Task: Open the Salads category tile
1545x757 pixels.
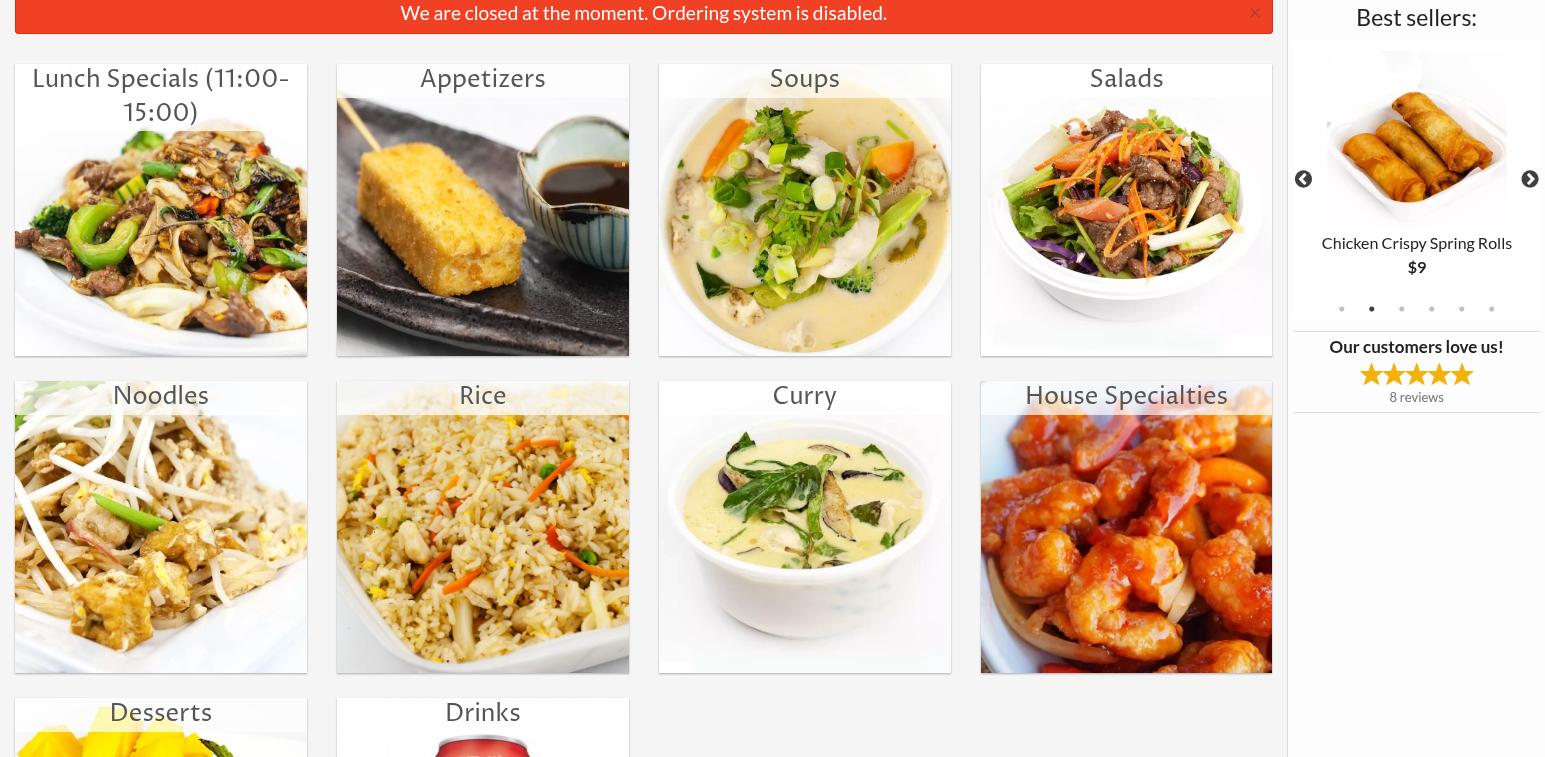Action: coord(1126,210)
